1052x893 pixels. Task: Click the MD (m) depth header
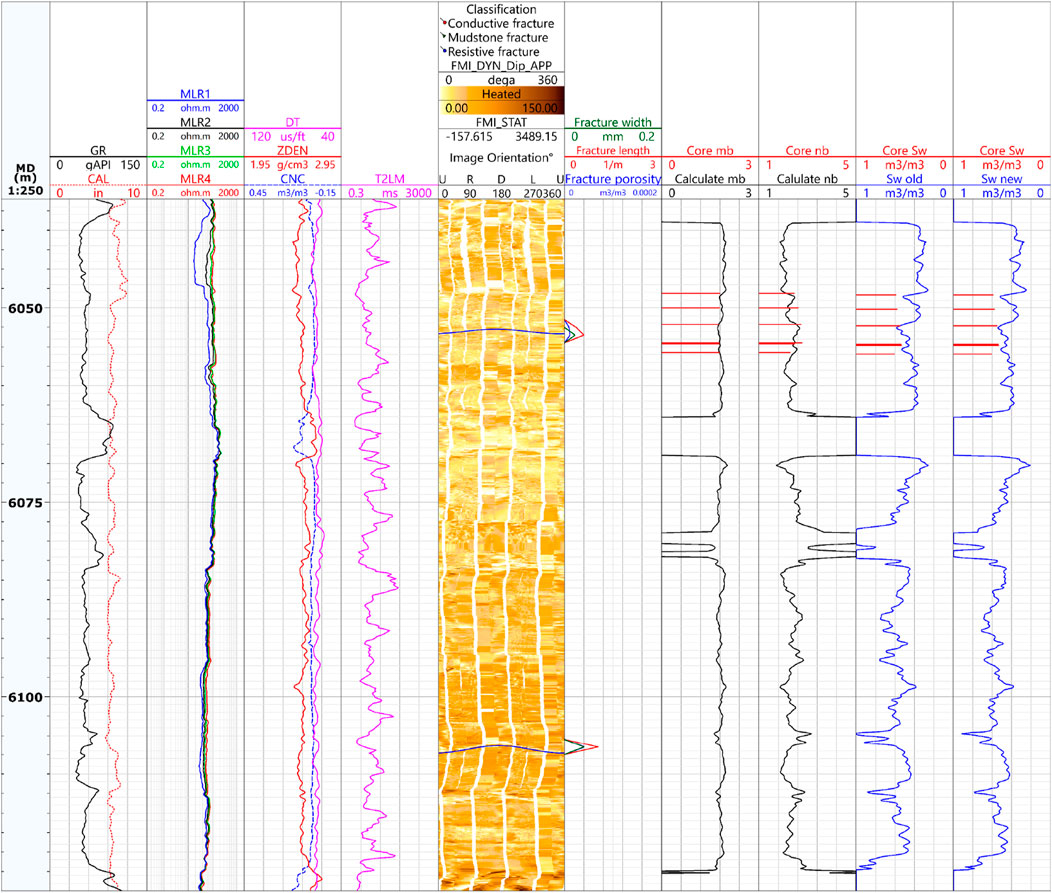[25, 173]
